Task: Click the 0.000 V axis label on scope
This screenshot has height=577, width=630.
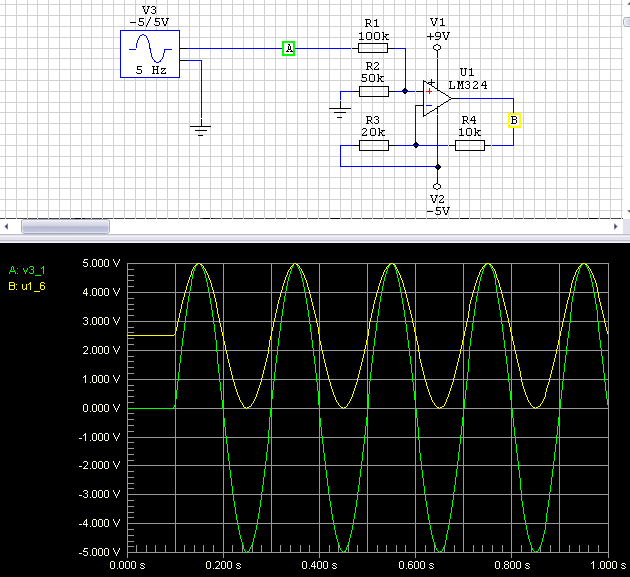Action: pos(101,408)
